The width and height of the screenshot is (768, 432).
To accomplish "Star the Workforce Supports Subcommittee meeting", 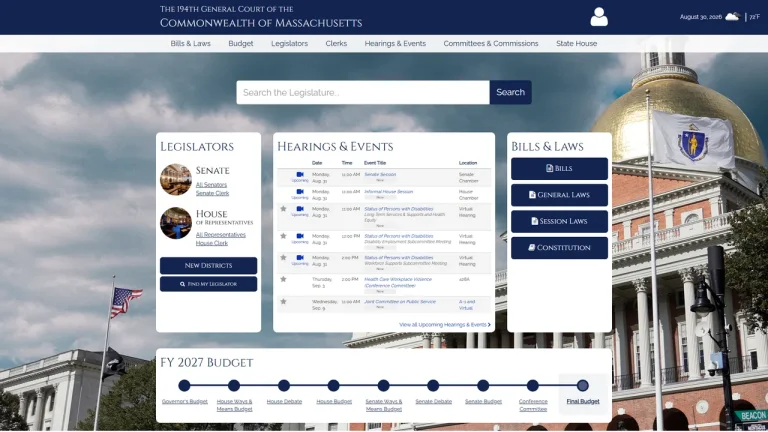I will click(x=283, y=257).
